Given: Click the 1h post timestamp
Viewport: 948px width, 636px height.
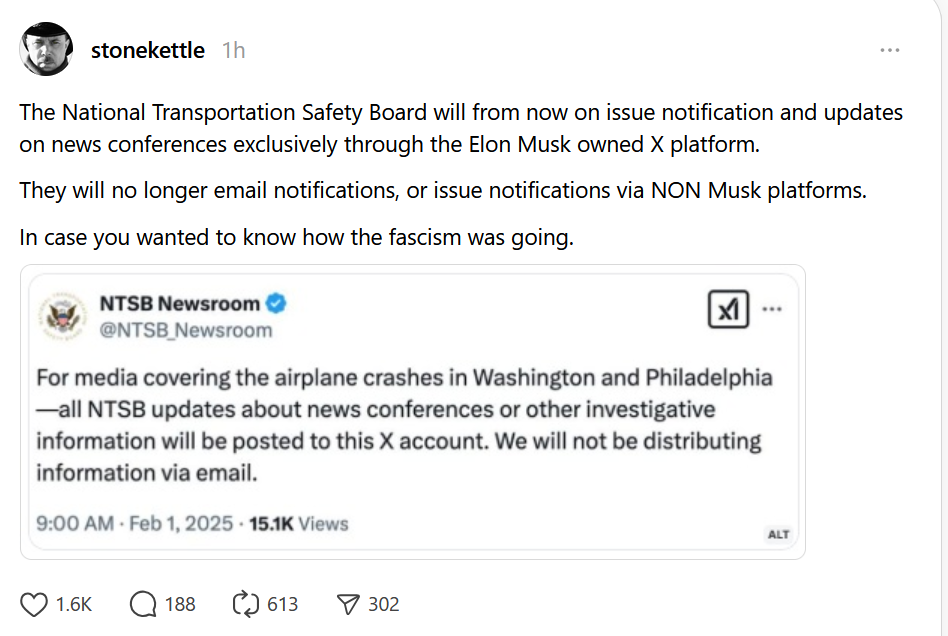Looking at the screenshot, I should tap(233, 50).
